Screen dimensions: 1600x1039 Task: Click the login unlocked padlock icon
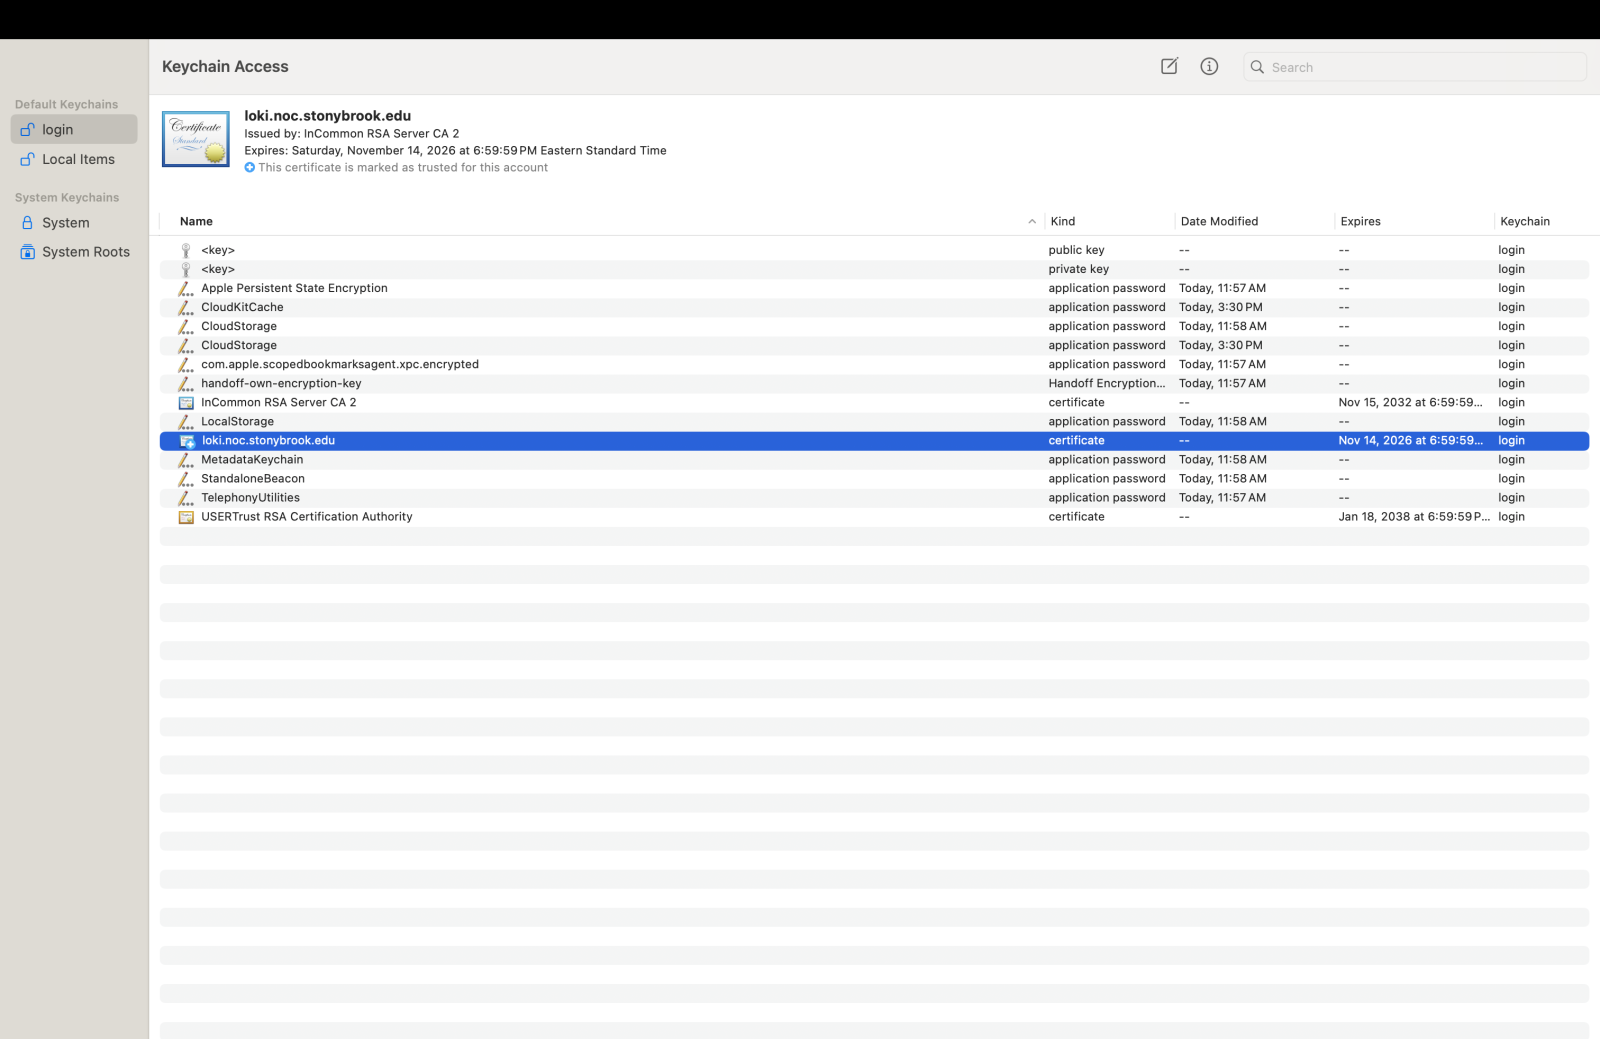tap(28, 129)
